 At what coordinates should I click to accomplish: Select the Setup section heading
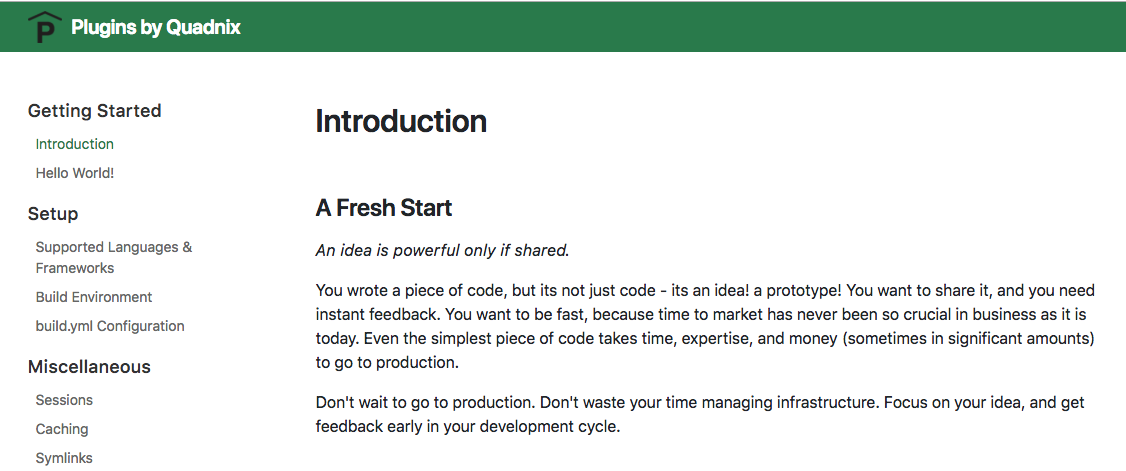[53, 214]
